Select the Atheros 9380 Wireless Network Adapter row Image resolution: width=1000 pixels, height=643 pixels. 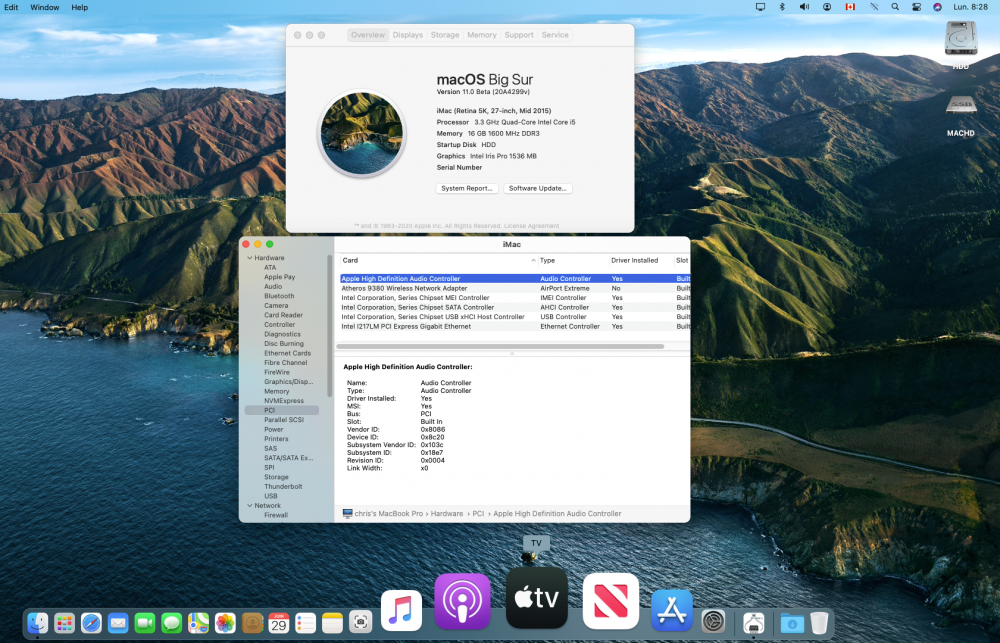point(515,288)
